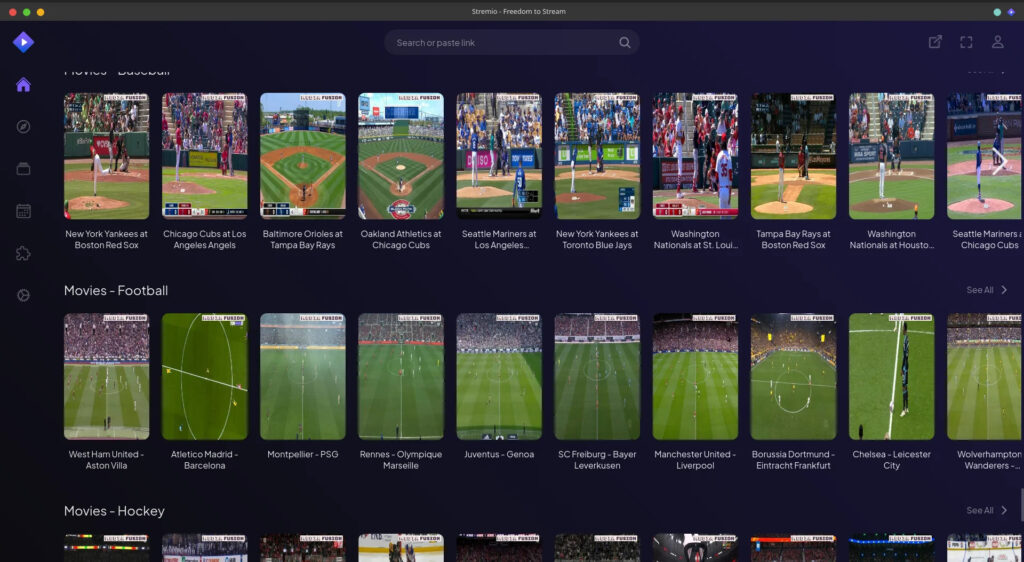The width and height of the screenshot is (1024, 562).
Task: Open Baltimore Orioles at Tampa Bay Rays thumbnail
Action: (303, 156)
